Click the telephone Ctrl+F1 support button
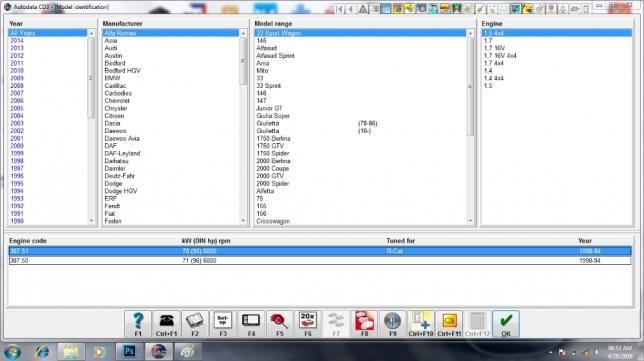This screenshot has width=644, height=361. point(166,324)
